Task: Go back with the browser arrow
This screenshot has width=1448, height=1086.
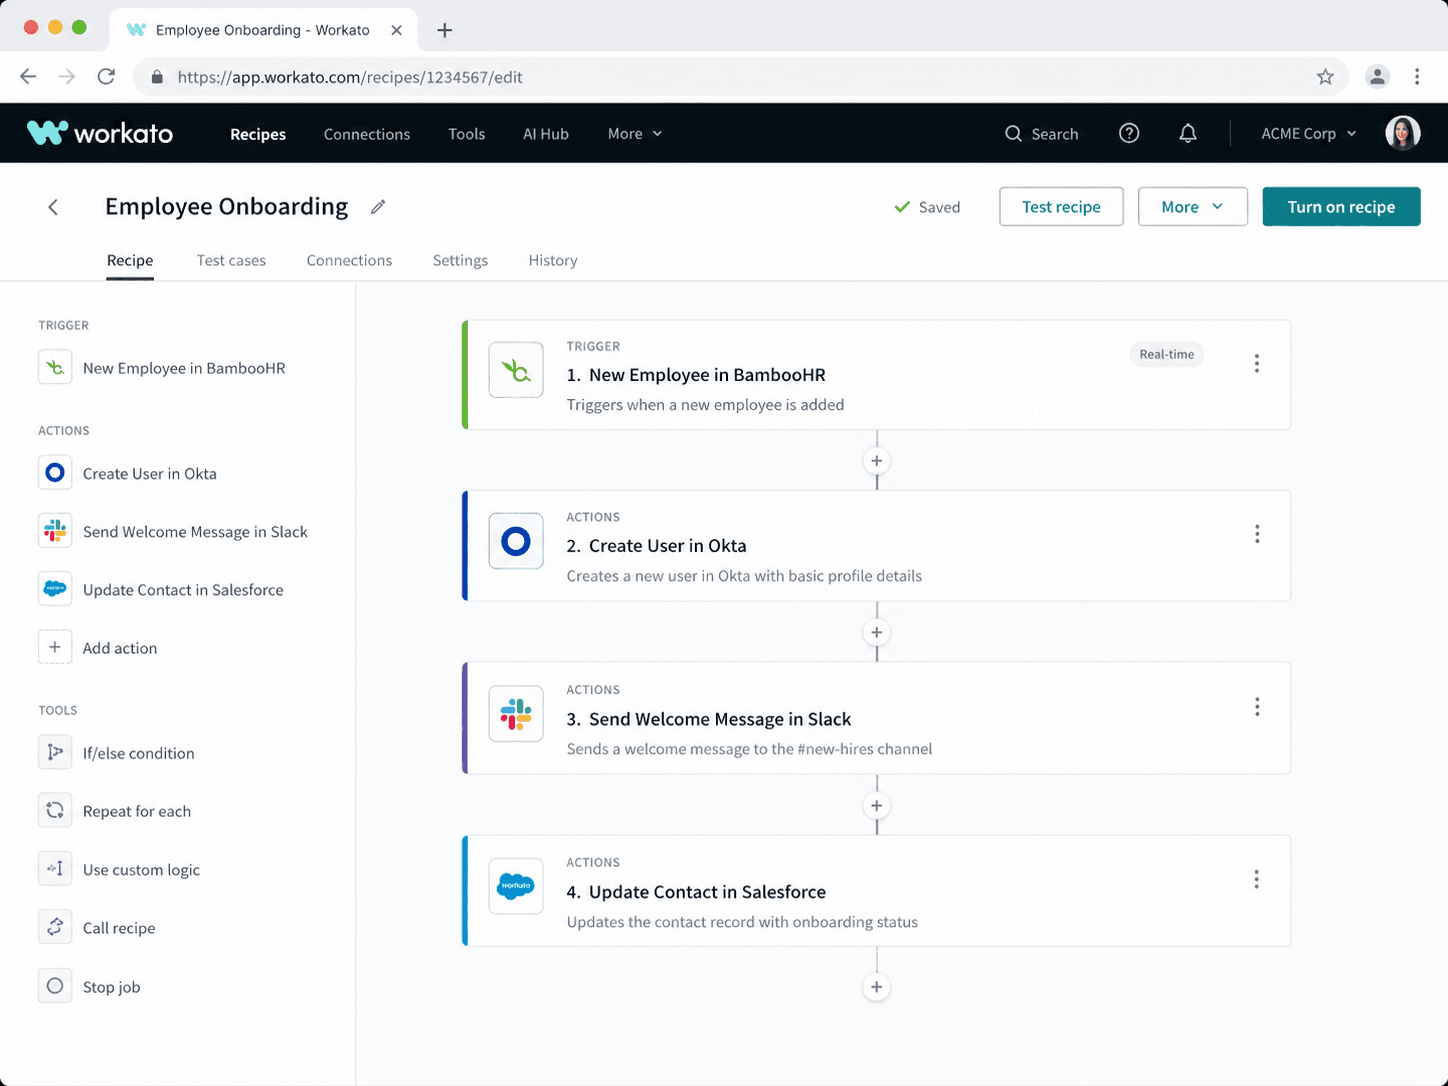Action: pyautogui.click(x=28, y=77)
